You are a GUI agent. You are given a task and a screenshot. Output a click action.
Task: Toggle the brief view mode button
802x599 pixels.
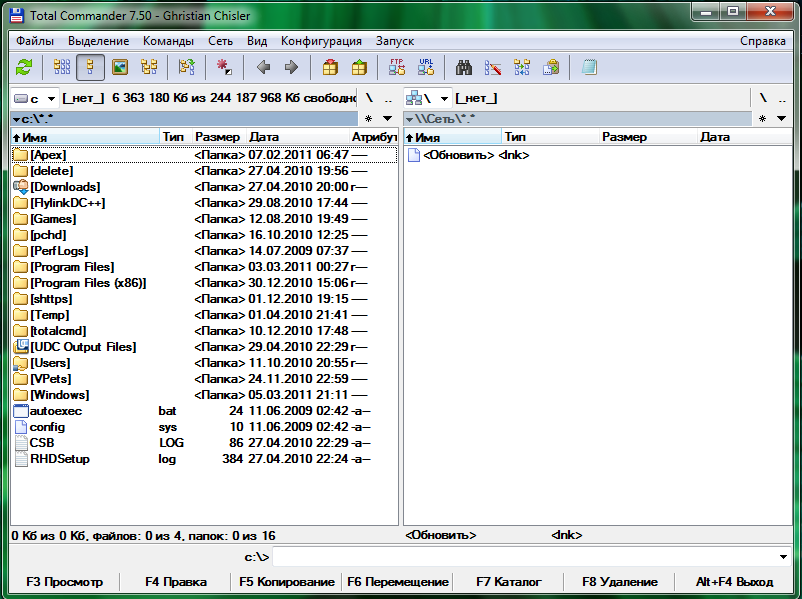62,68
